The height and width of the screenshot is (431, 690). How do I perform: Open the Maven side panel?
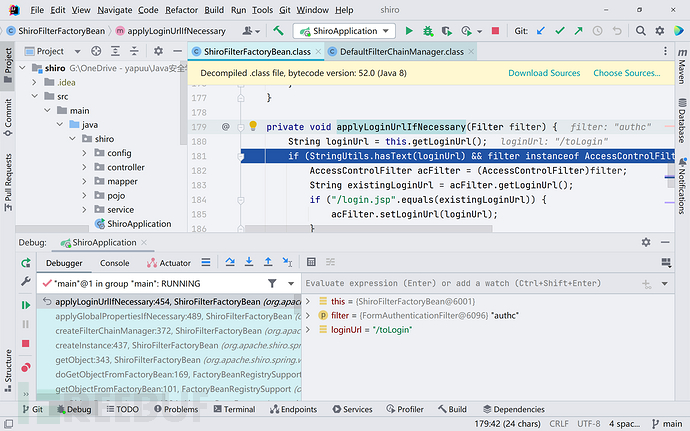682,66
